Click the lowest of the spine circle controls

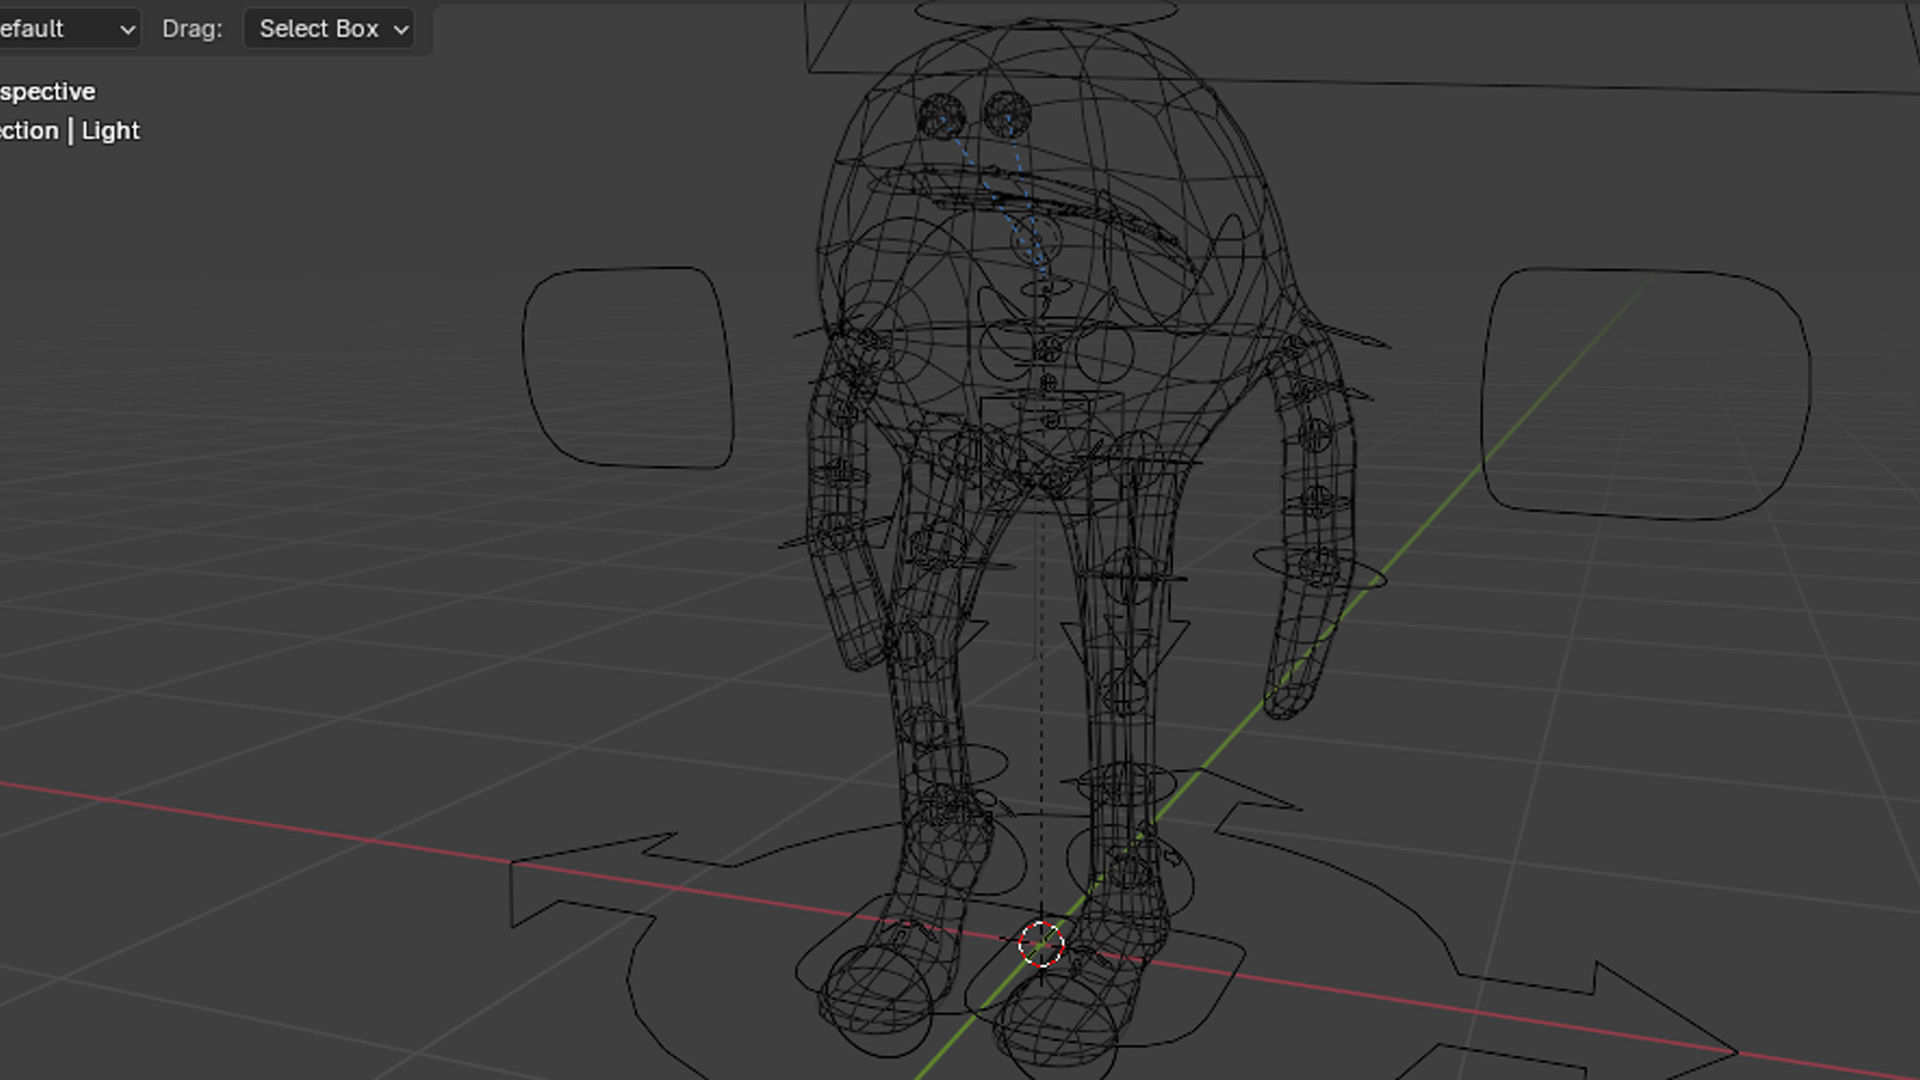1050,421
